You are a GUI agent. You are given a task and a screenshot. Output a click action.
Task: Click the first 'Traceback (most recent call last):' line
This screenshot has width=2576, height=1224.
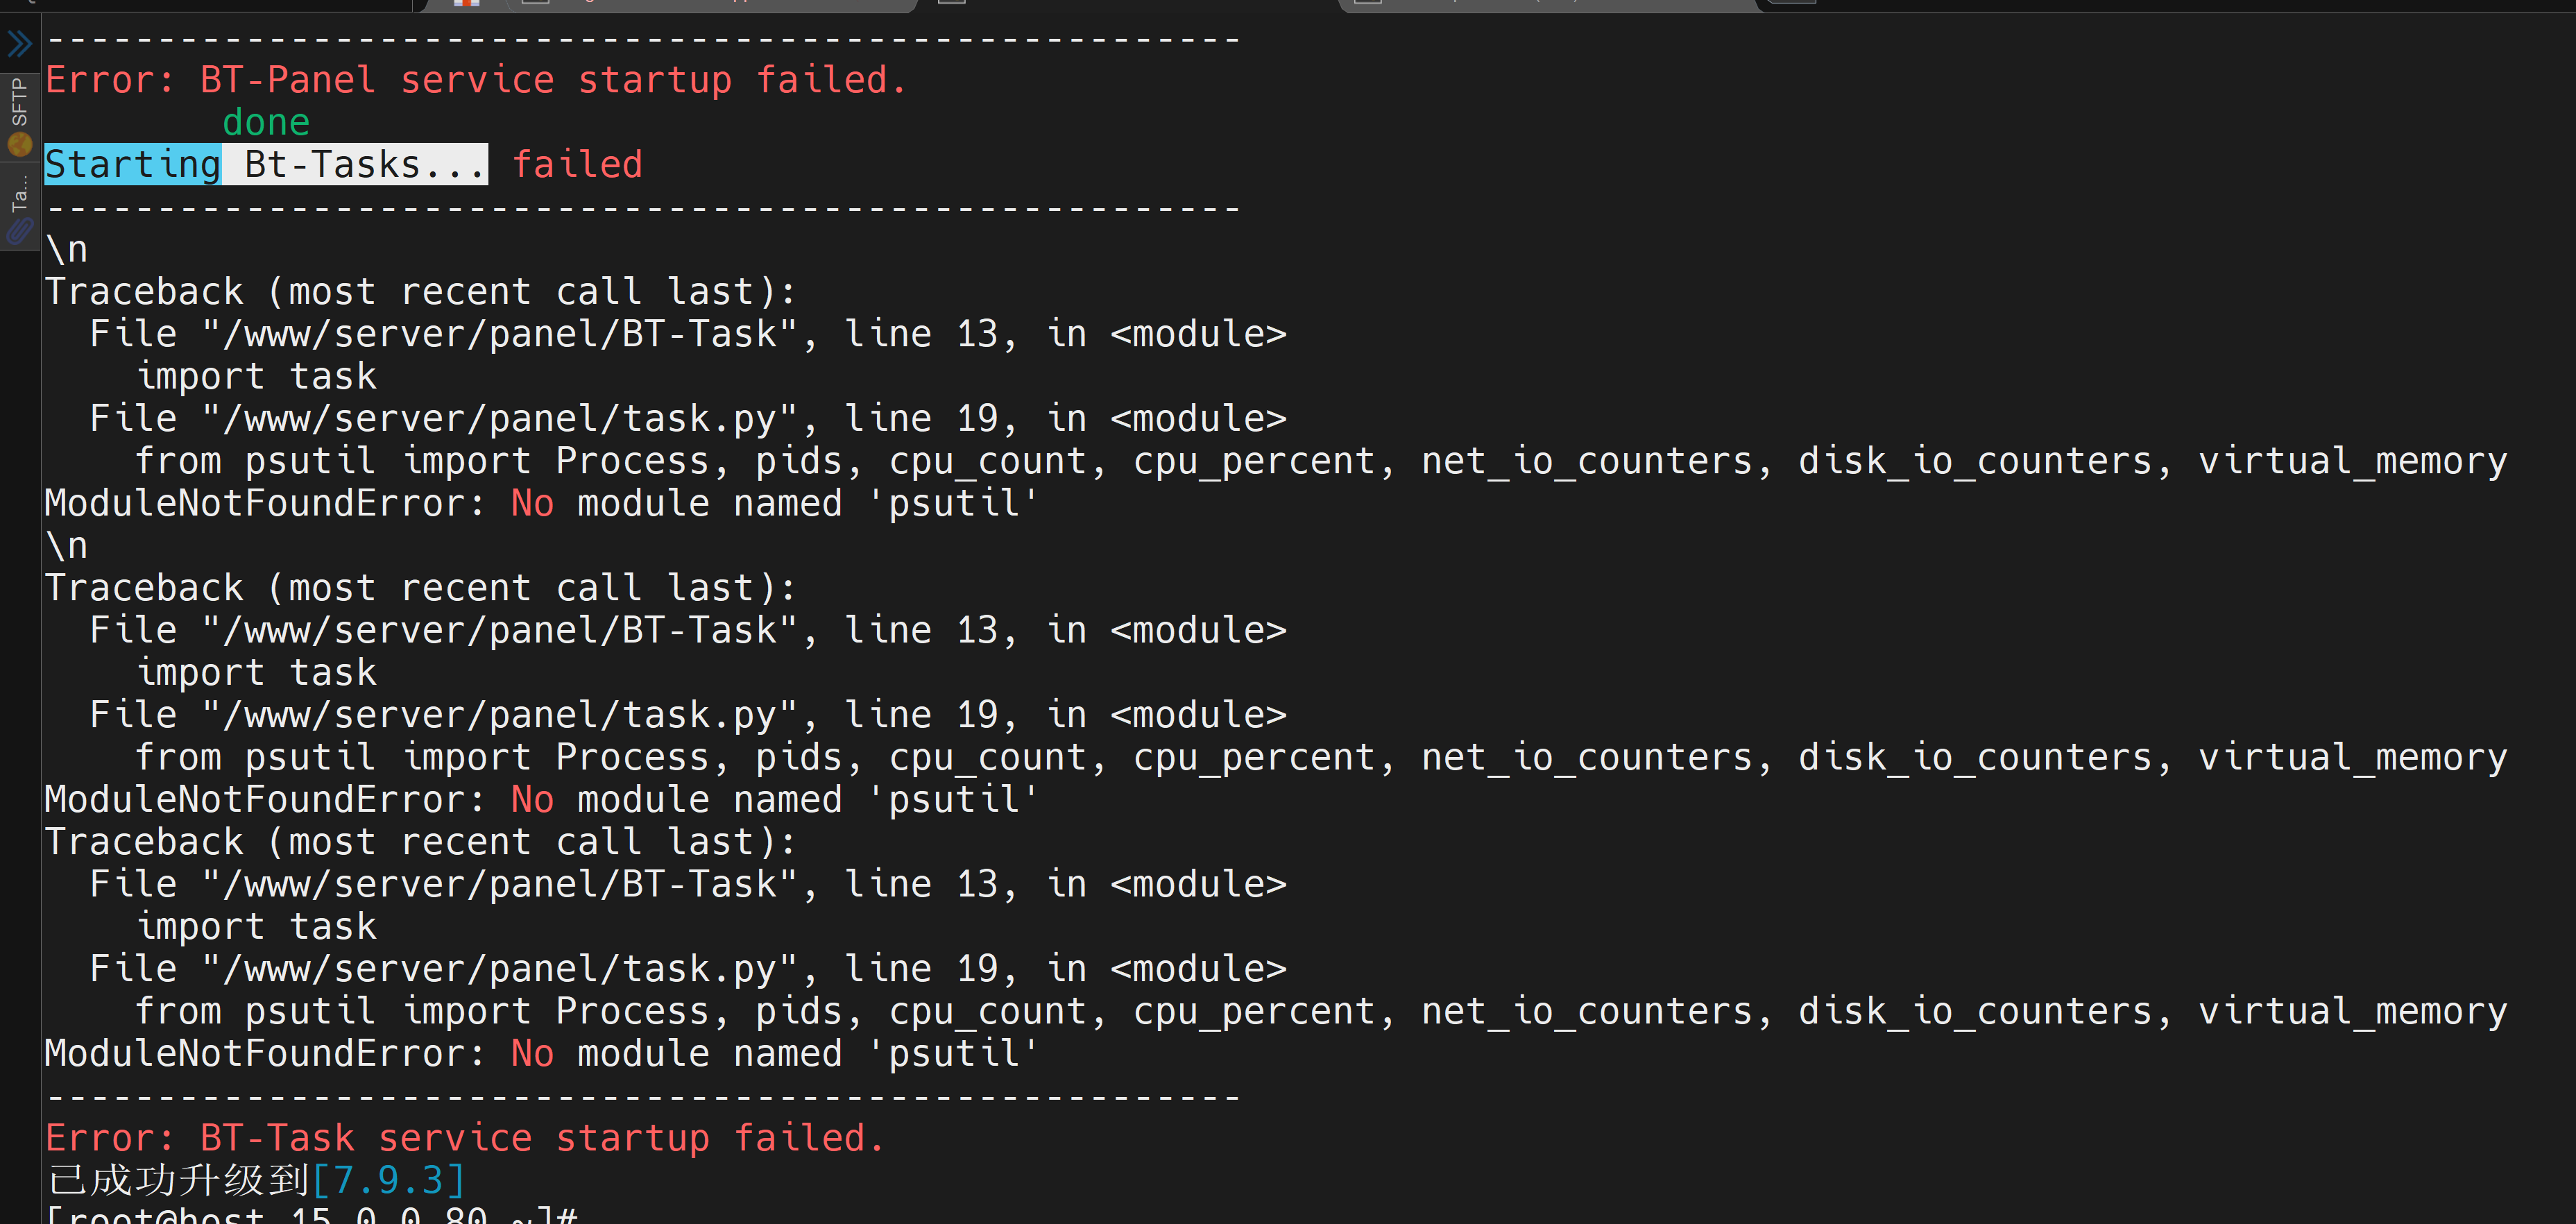[x=421, y=291]
